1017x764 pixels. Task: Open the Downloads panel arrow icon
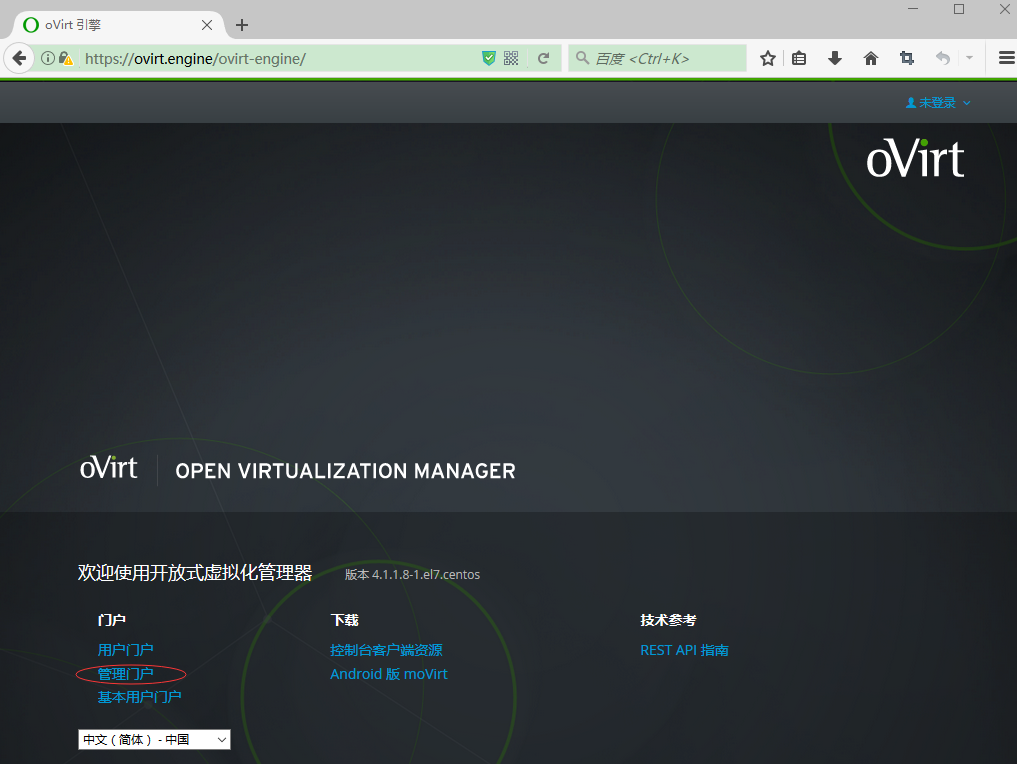click(x=835, y=58)
